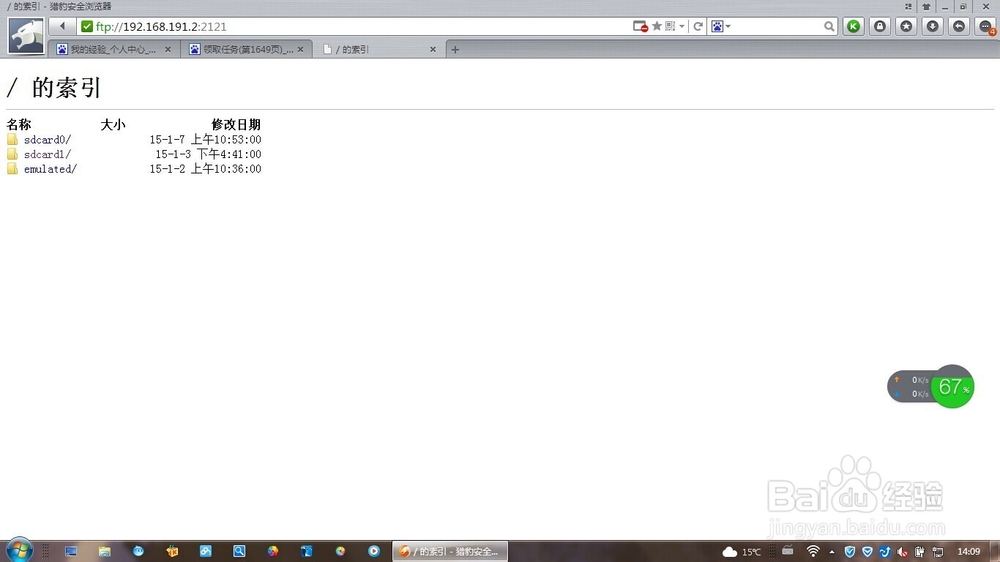Go back with the browser back arrow
1000x562 pixels.
62,26
